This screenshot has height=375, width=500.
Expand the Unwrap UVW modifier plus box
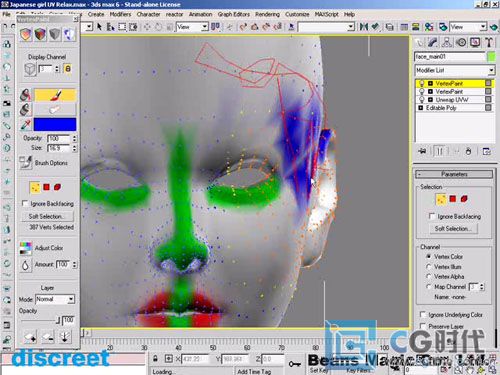tap(430, 100)
